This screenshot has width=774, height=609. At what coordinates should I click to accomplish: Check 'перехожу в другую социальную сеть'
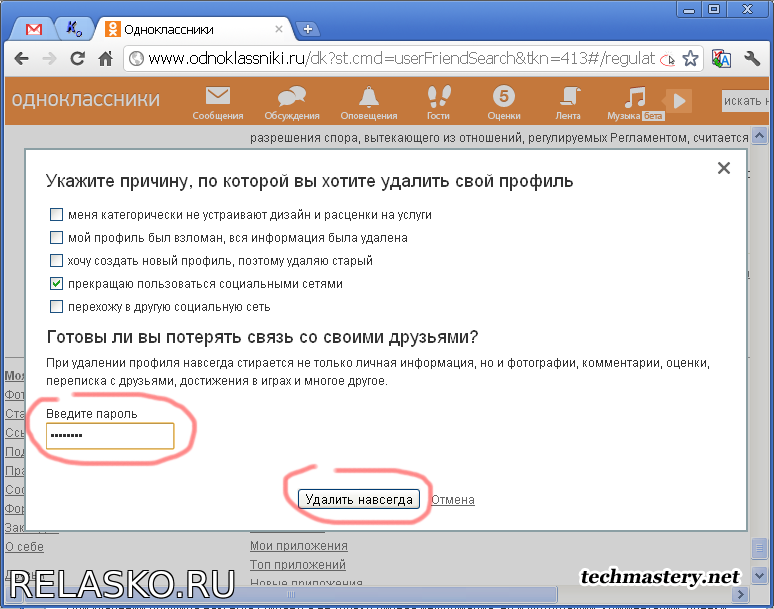coord(57,307)
